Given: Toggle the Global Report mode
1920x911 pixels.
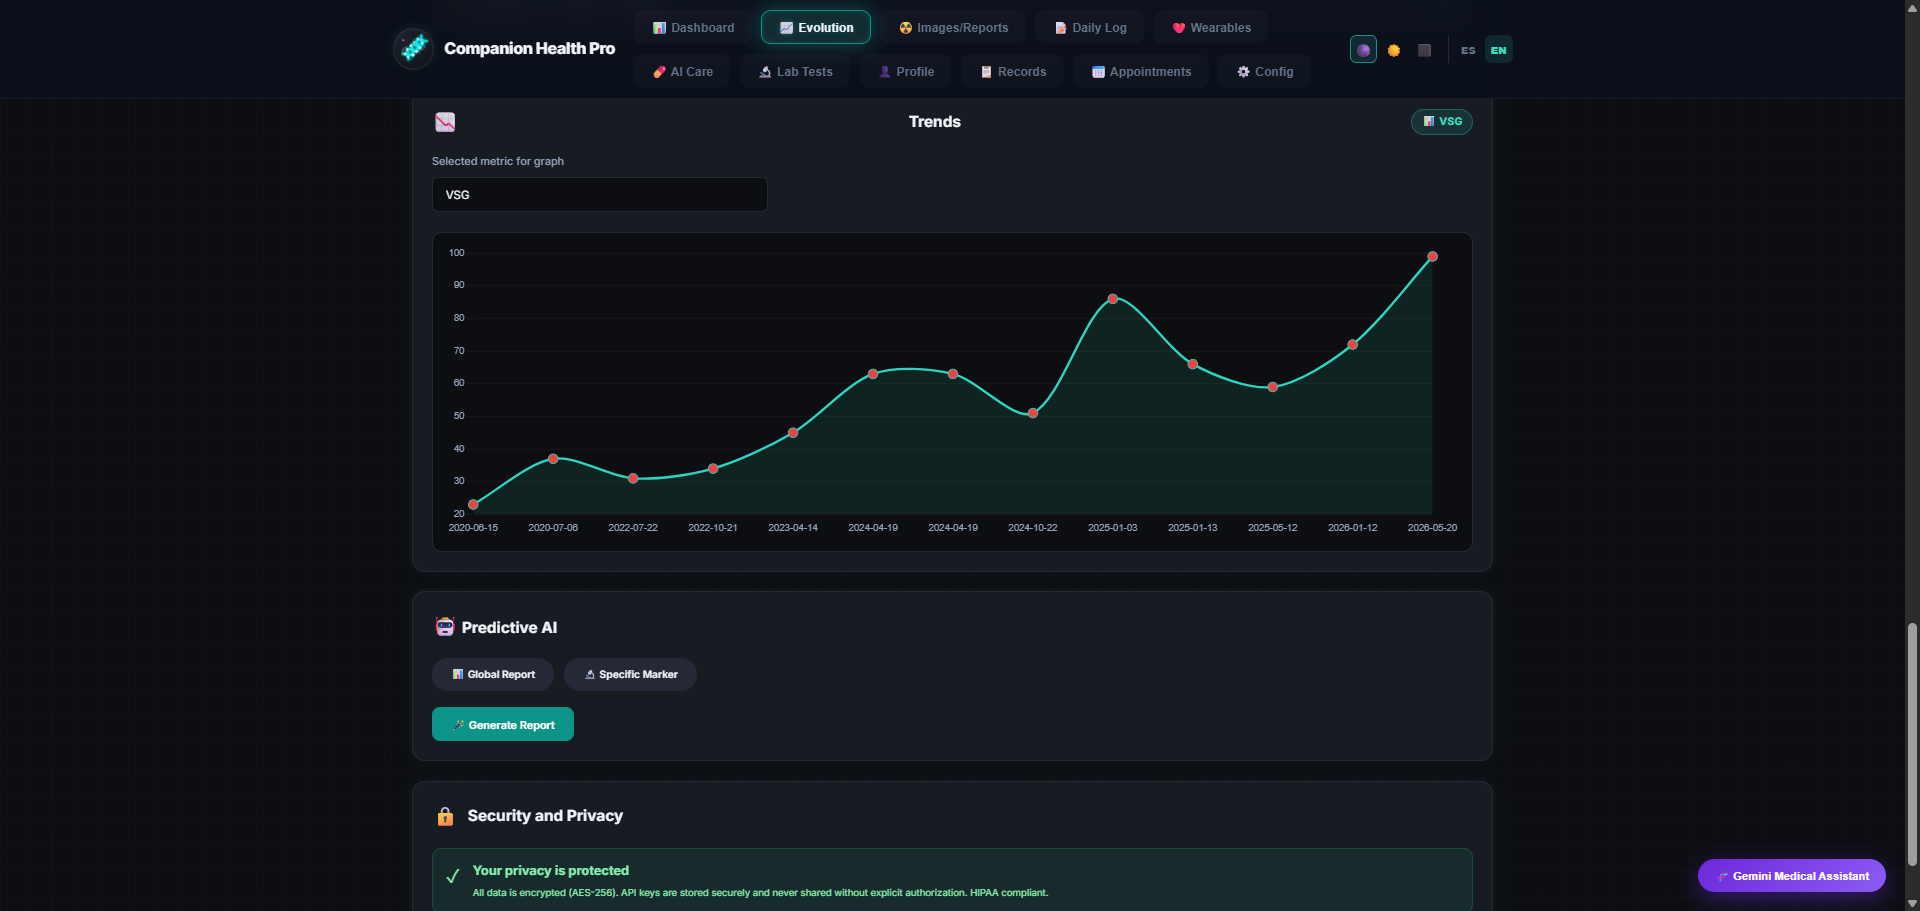Looking at the screenshot, I should (493, 674).
